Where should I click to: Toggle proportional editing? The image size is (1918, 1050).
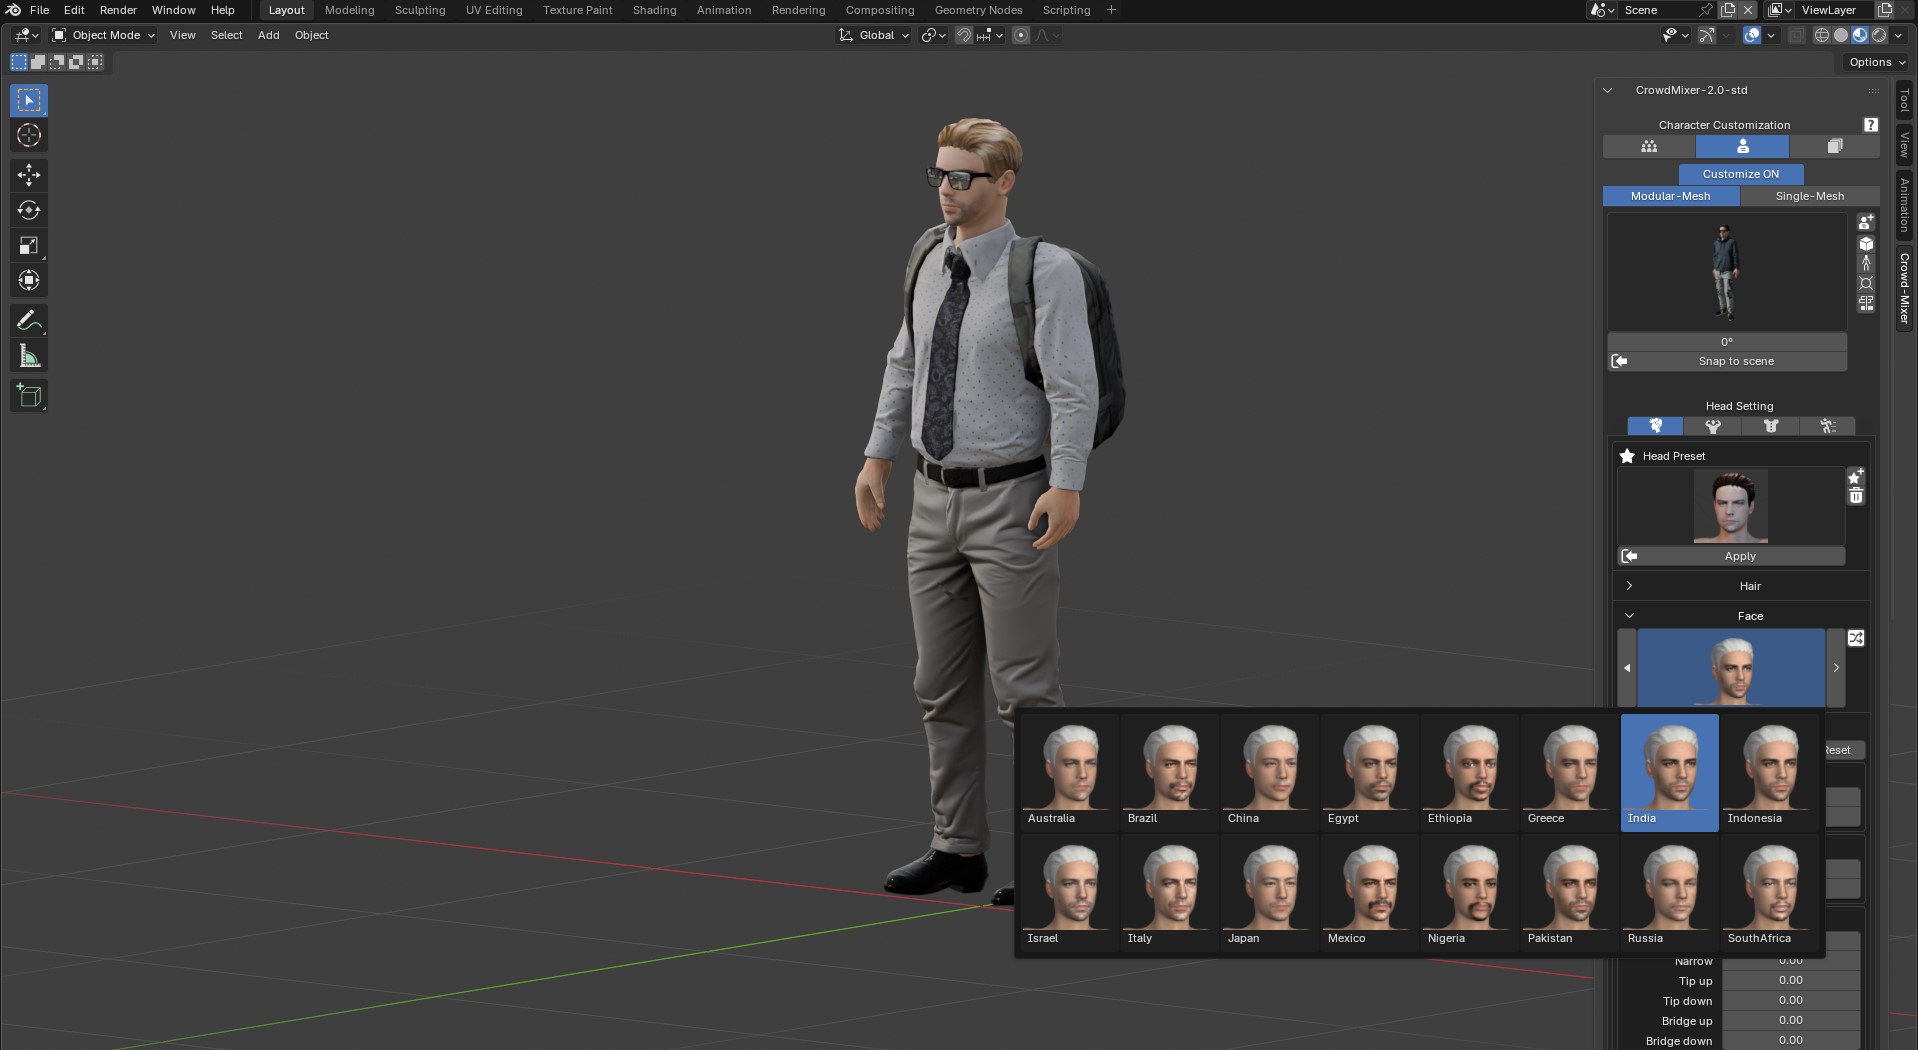(x=1021, y=35)
